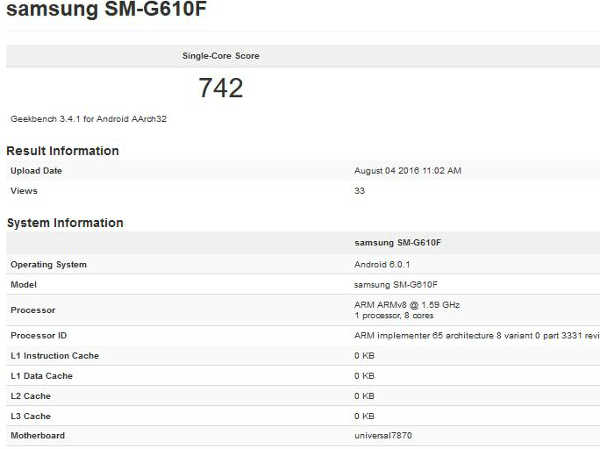Select the universal7870 motherboard value
Image resolution: width=600 pixels, height=450 pixels.
point(383,435)
